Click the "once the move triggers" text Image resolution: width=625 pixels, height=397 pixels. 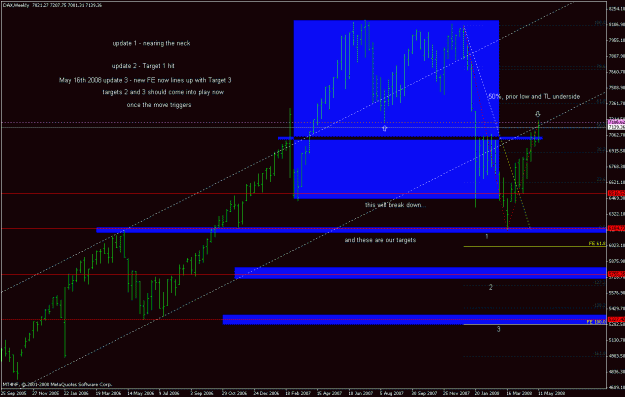[x=159, y=105]
